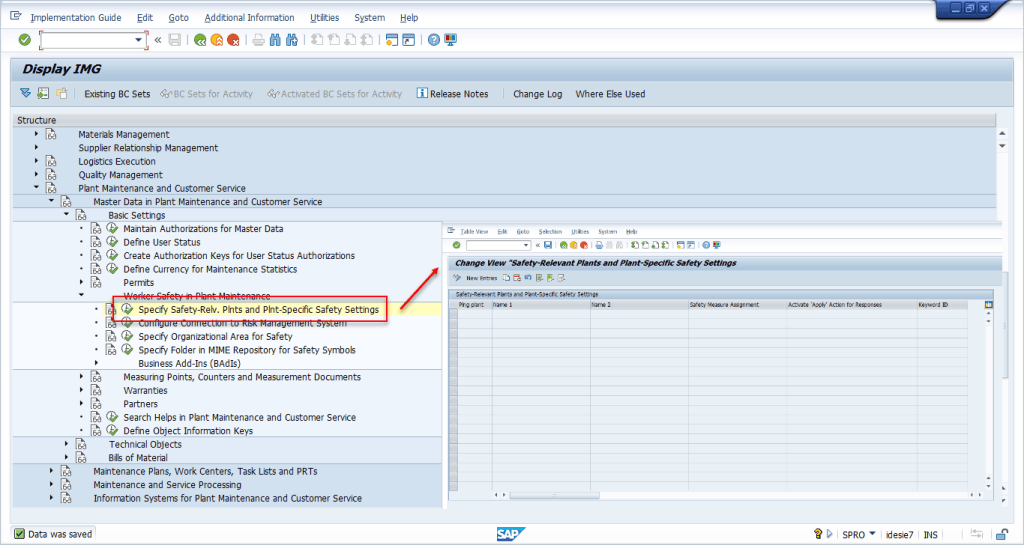
Task: Expand the Materials Management node
Action: [x=37, y=134]
